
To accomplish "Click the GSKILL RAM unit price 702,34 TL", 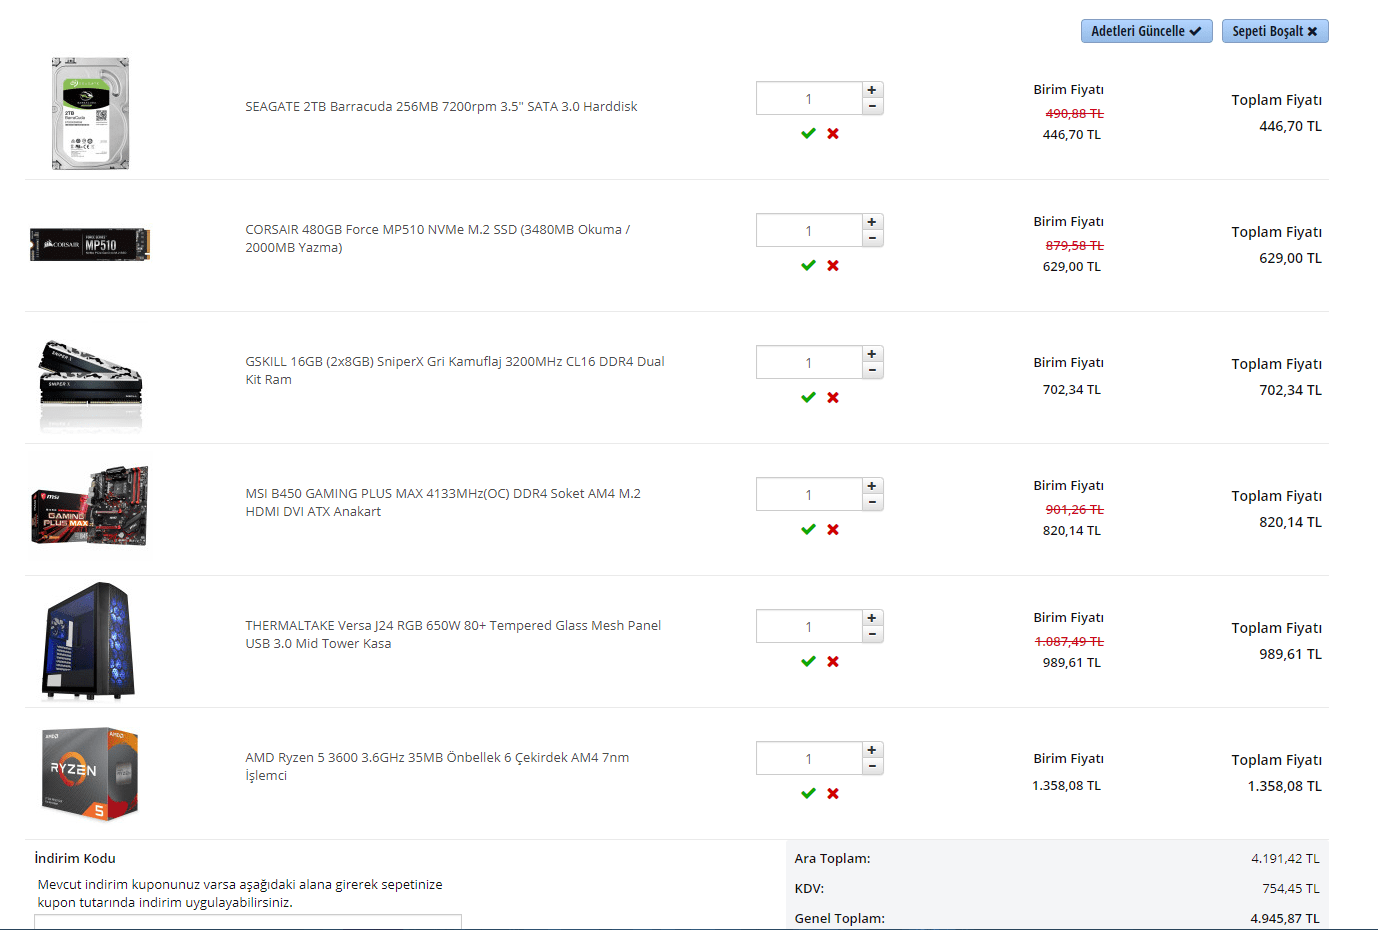I will click(x=1071, y=389).
